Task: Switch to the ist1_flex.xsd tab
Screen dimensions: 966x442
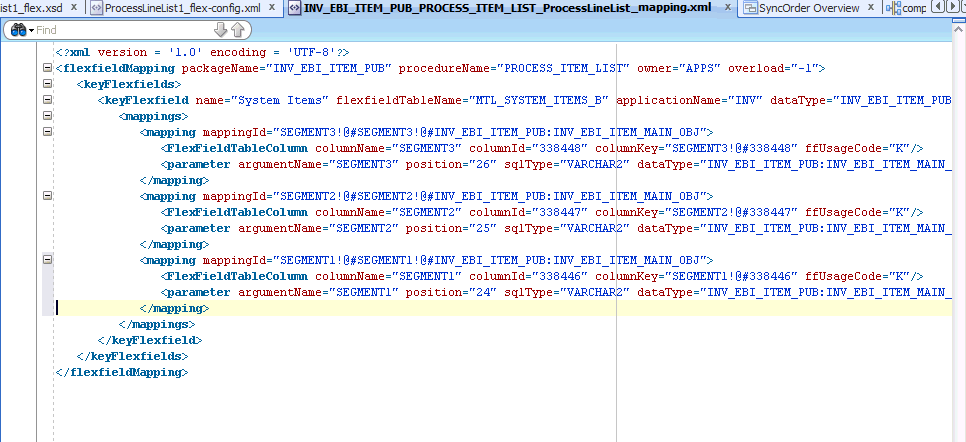Action: coord(32,8)
